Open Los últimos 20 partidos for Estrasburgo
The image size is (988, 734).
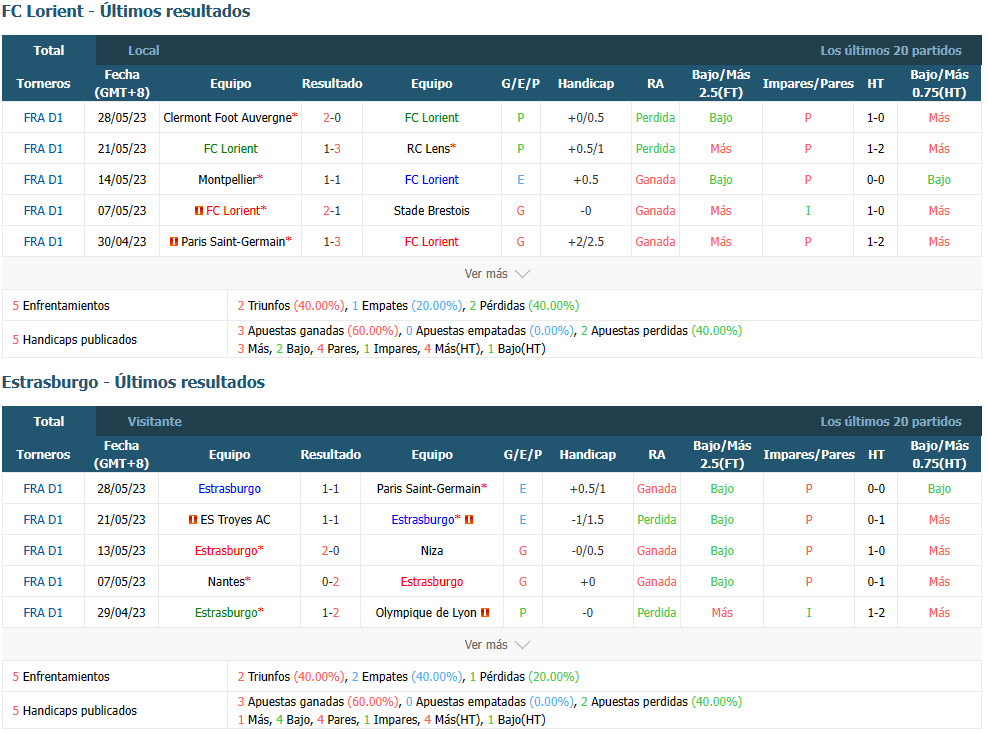pos(890,421)
